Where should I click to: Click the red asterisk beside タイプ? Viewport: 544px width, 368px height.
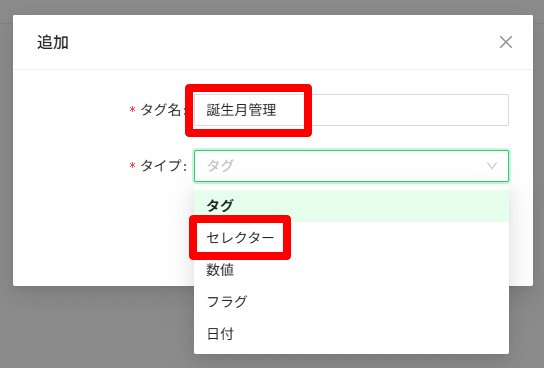[132, 166]
